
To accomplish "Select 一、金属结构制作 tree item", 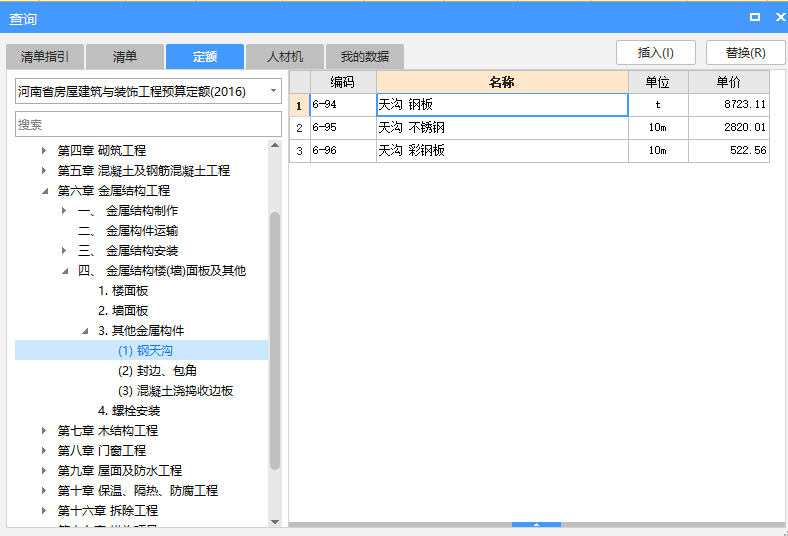I will [128, 210].
